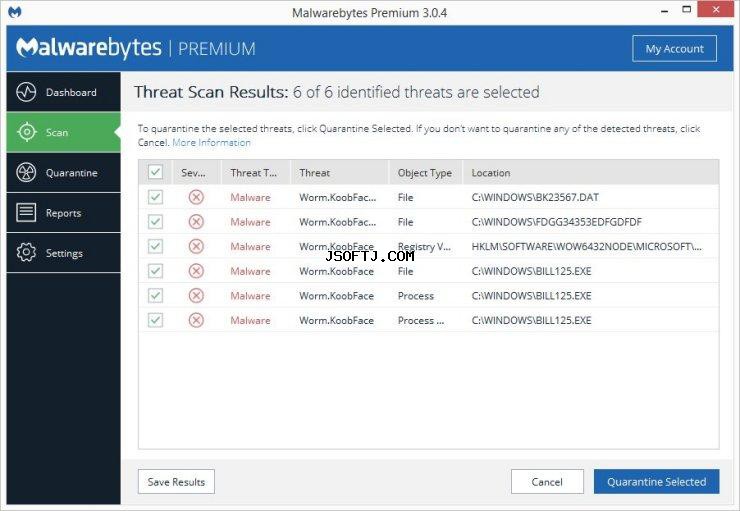Open the Settings section
This screenshot has height=511, width=740.
coord(64,253)
